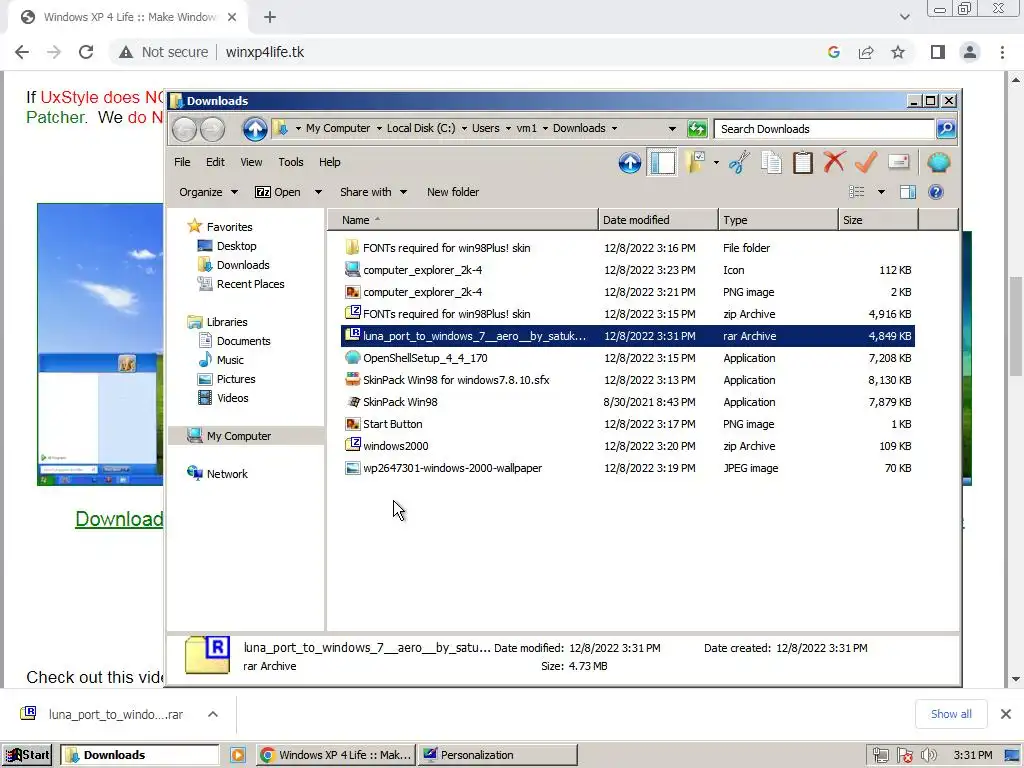Select the OpenShellSetup_4_4_170 file
Image resolution: width=1024 pixels, height=768 pixels.
click(628, 358)
